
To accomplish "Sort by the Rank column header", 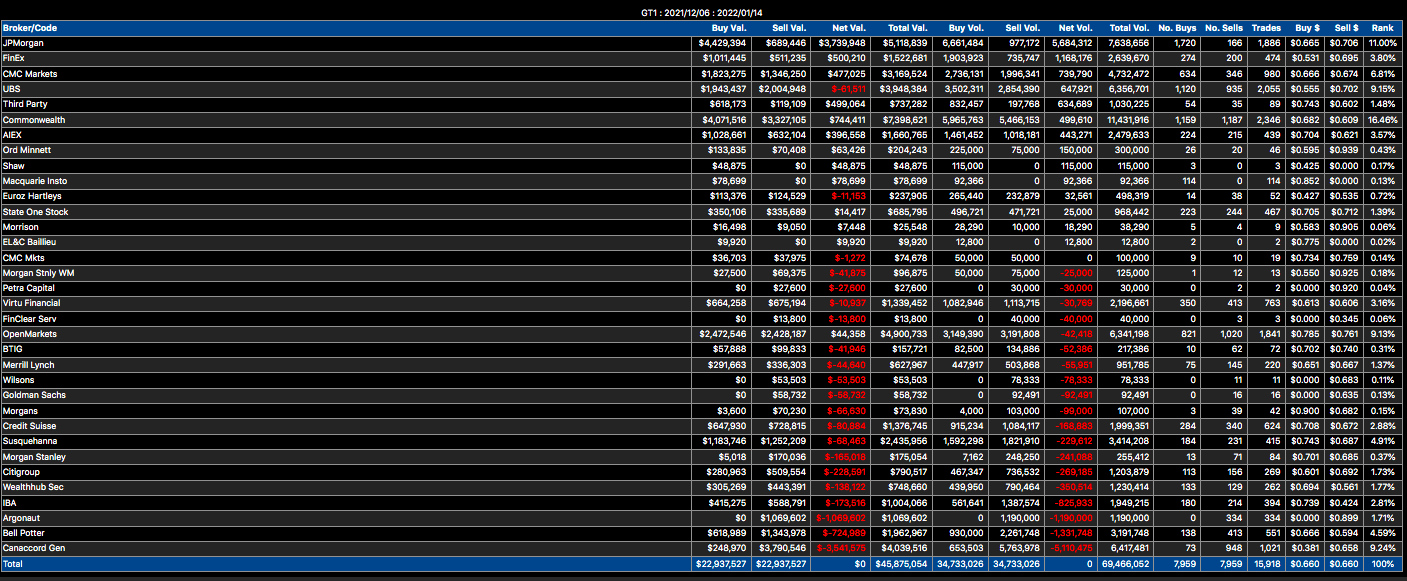I will [1383, 28].
